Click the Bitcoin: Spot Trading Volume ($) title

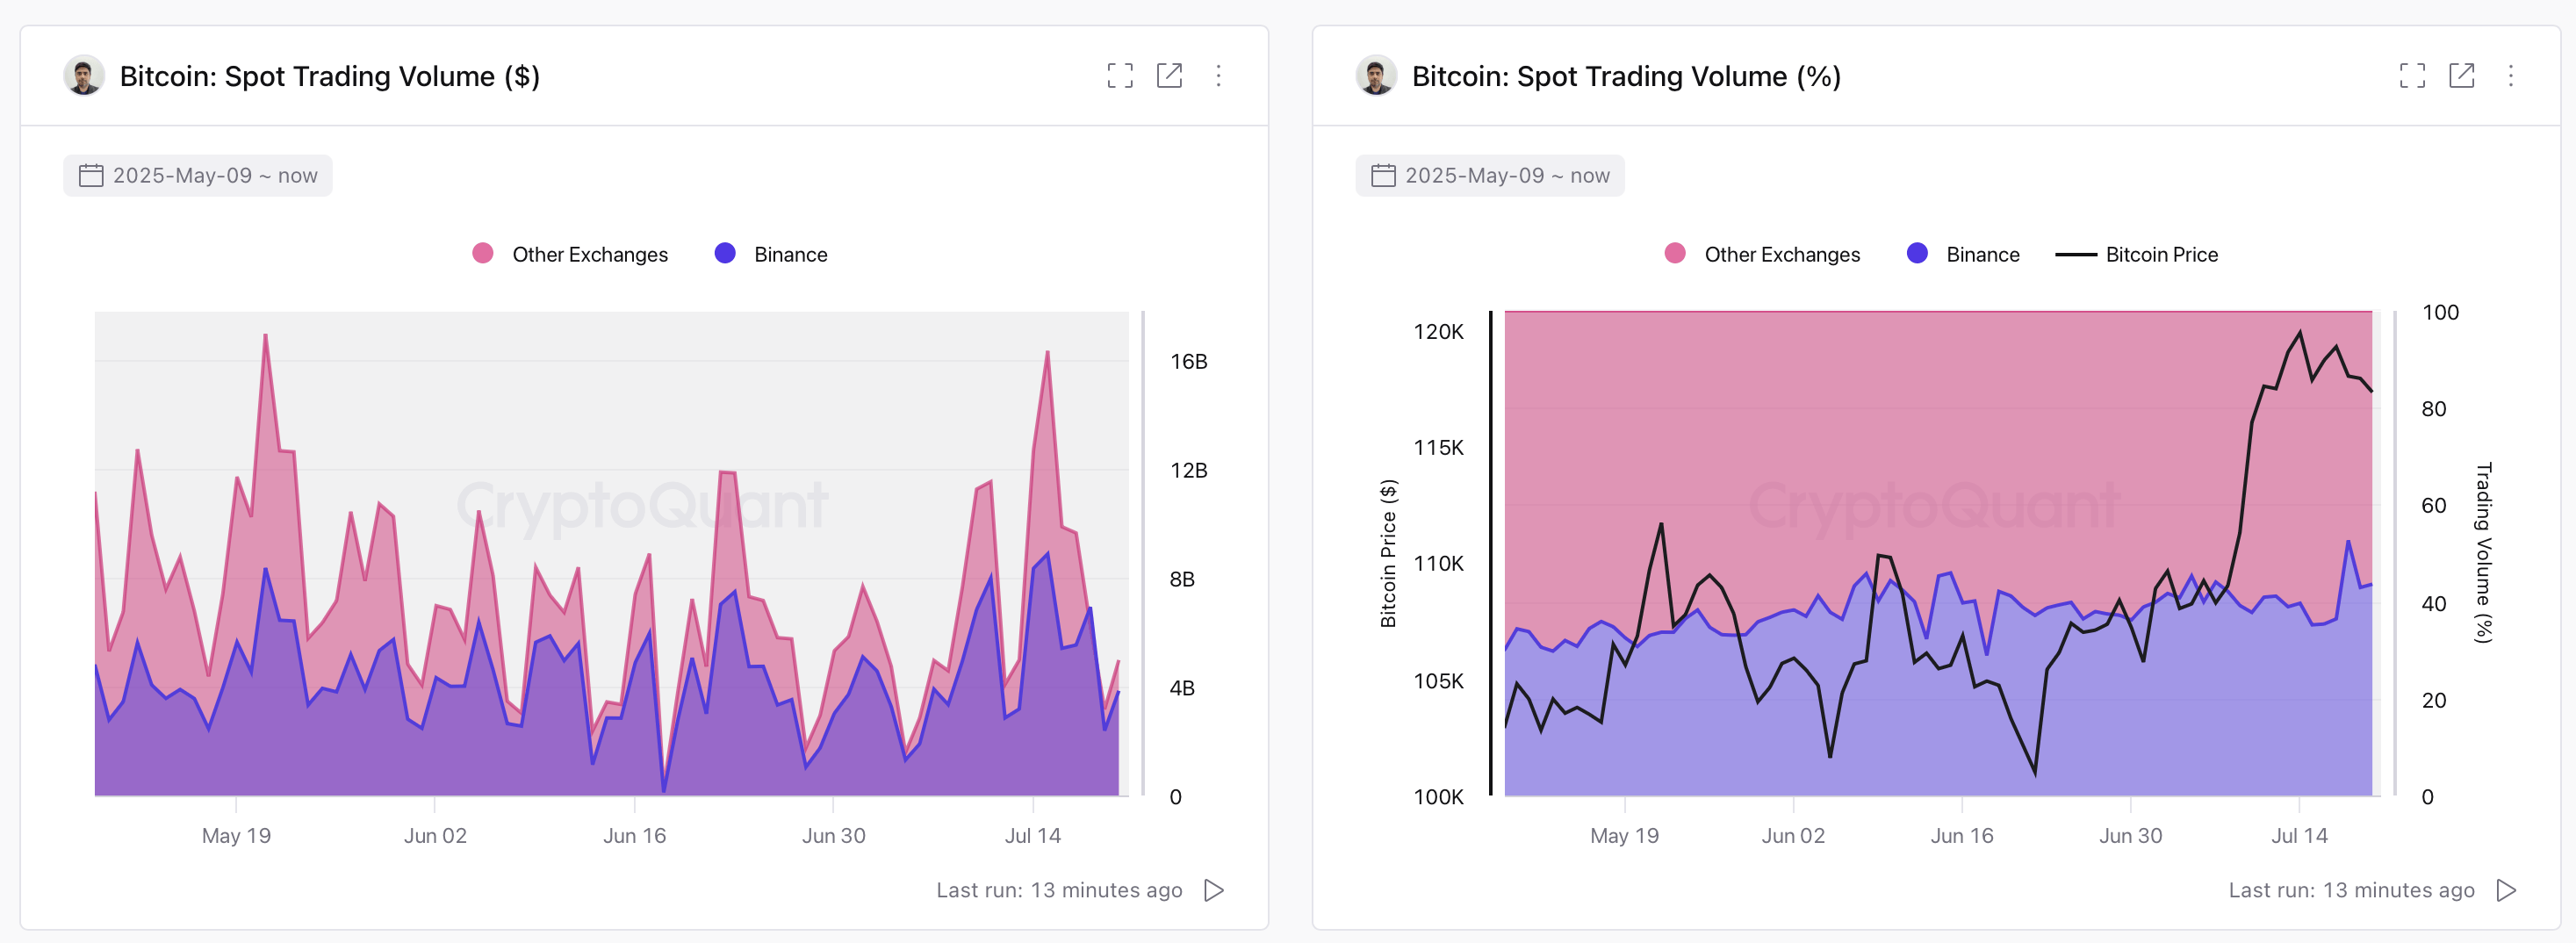[329, 77]
